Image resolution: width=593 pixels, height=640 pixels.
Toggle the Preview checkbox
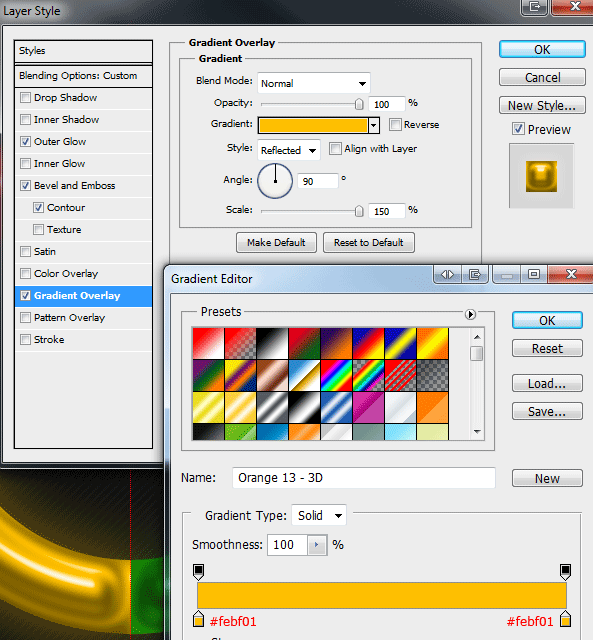[x=518, y=129]
